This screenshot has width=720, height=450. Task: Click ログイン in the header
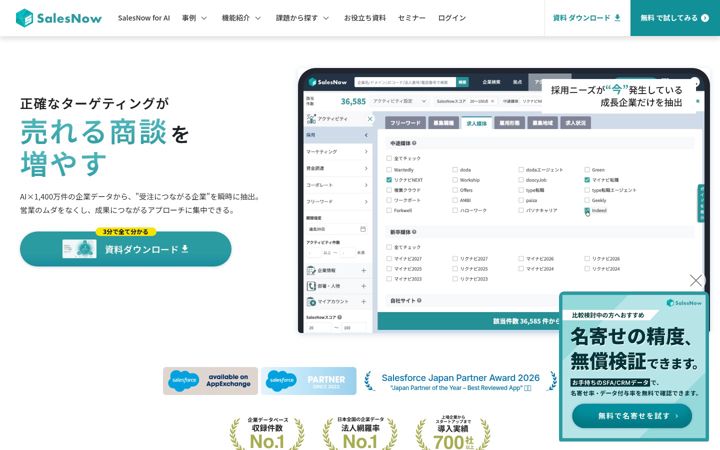(452, 18)
